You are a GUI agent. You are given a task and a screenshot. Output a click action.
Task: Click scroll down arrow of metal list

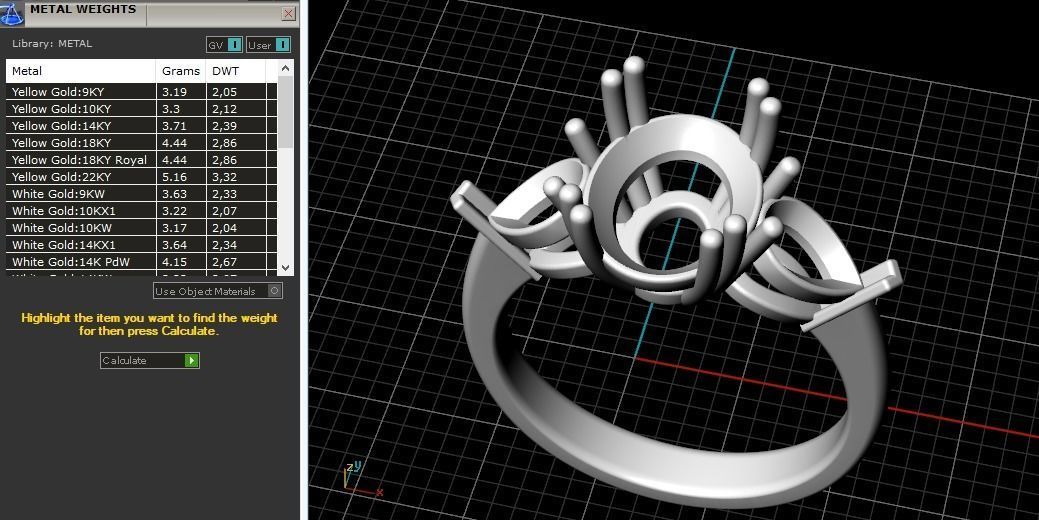tap(286, 268)
